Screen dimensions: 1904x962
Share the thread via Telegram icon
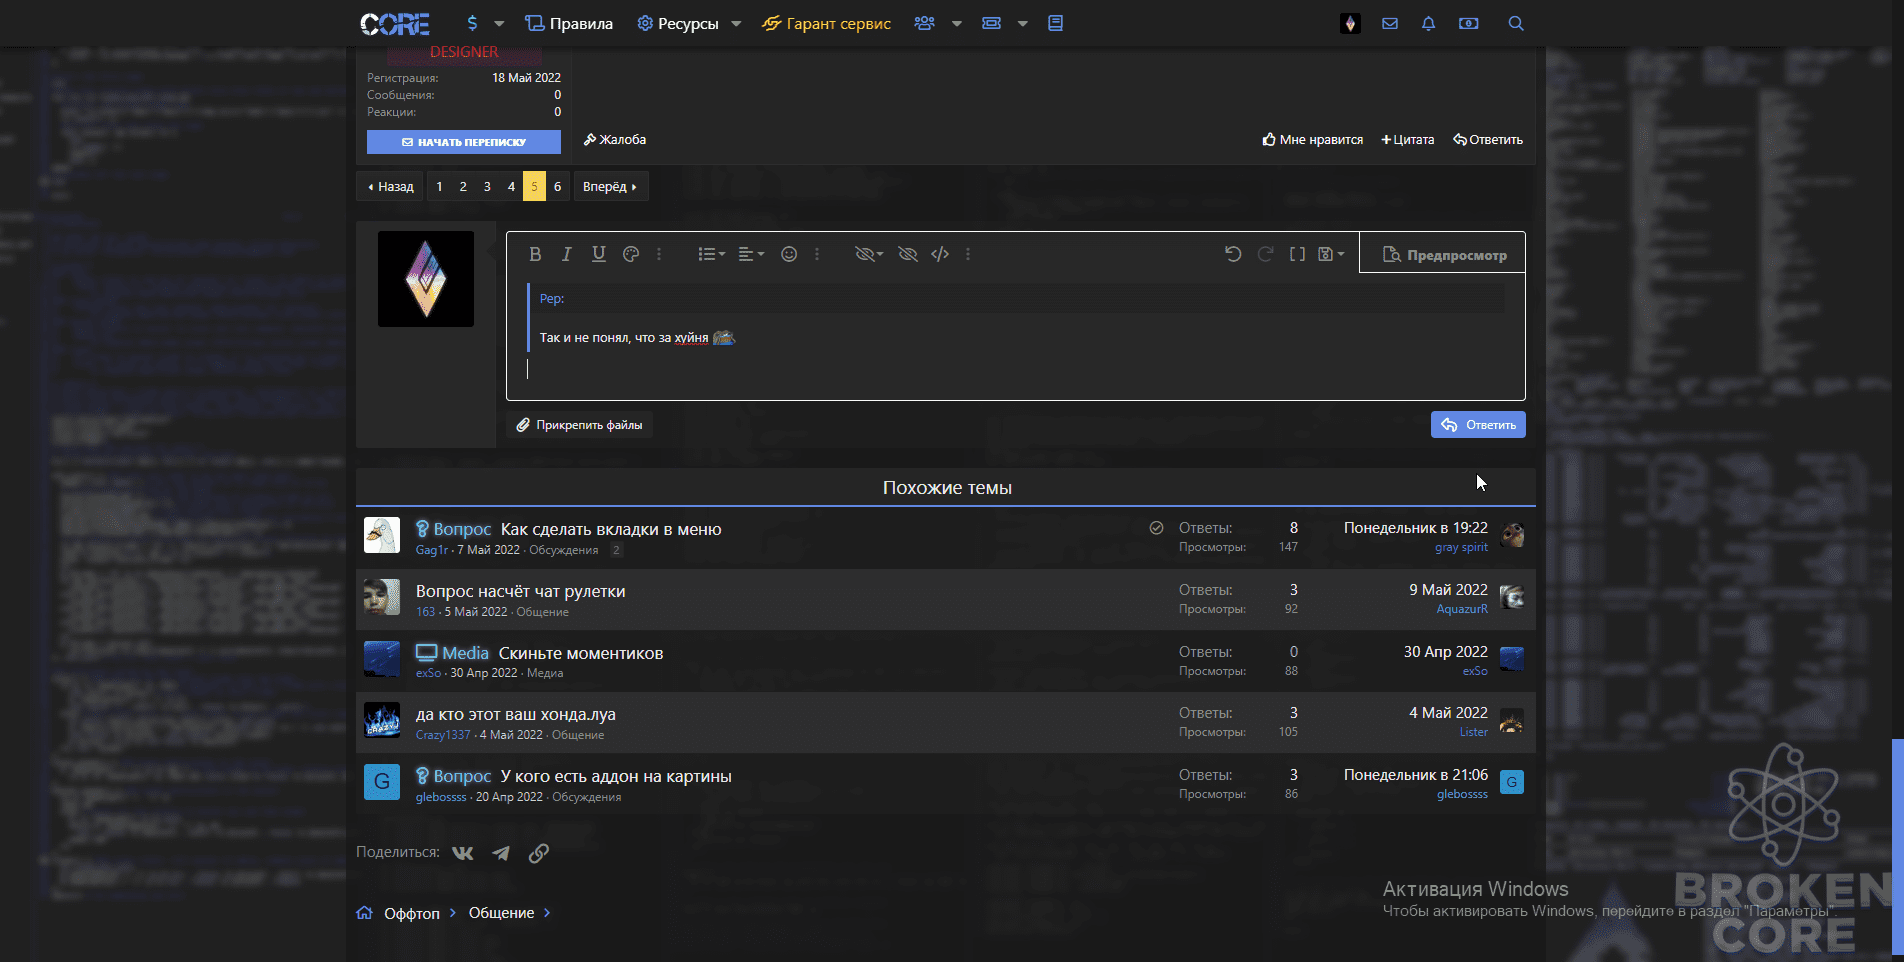click(x=501, y=853)
